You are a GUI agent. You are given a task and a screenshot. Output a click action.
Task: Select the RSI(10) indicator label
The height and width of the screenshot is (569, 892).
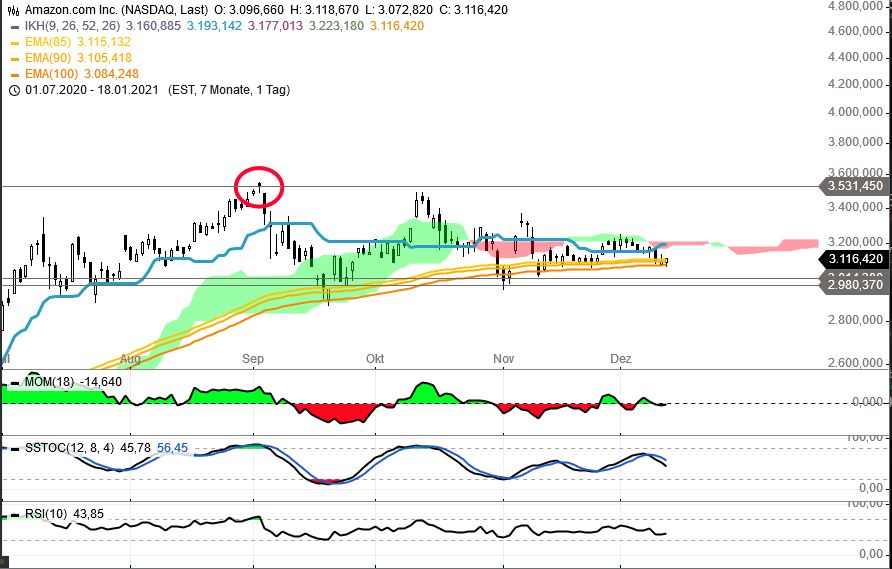click(46, 514)
